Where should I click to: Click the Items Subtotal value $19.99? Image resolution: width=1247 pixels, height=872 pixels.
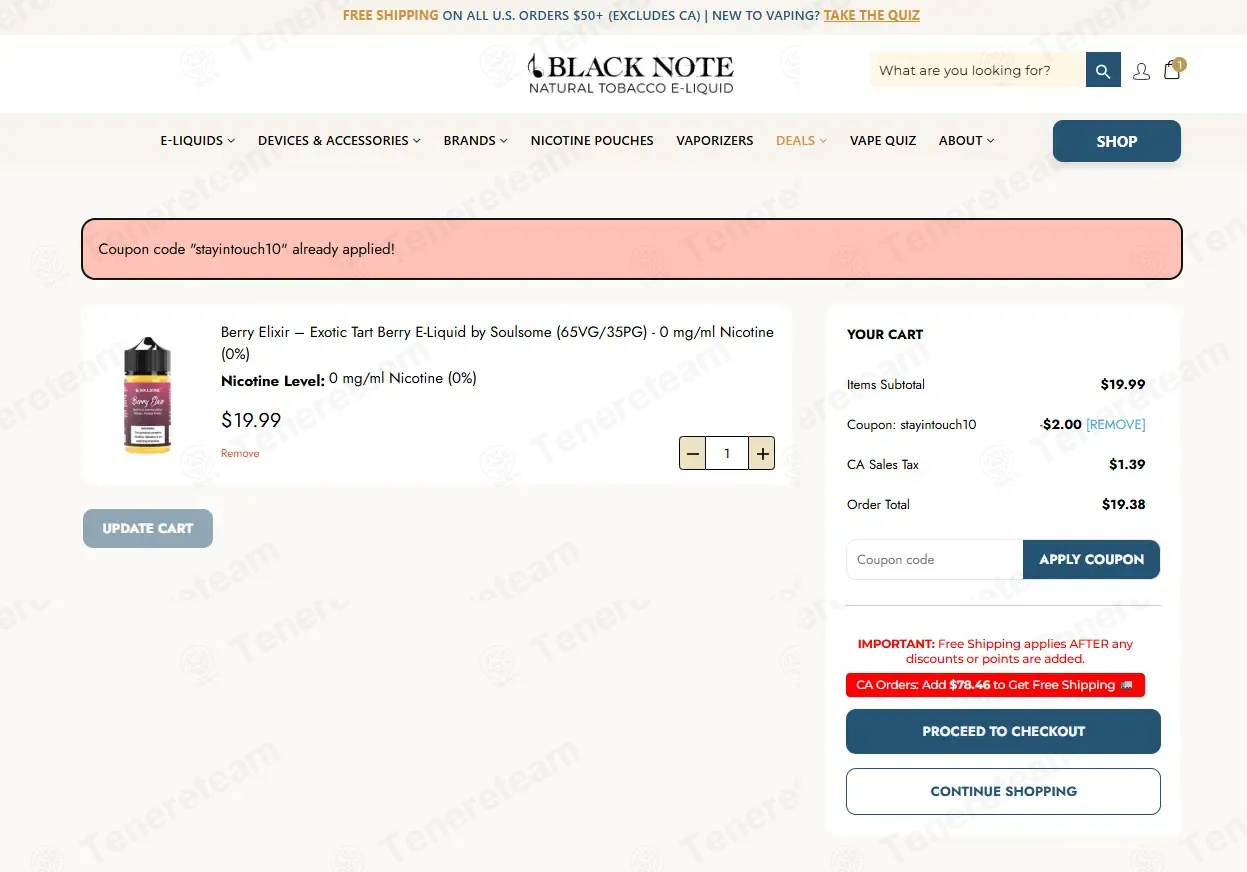(1123, 385)
